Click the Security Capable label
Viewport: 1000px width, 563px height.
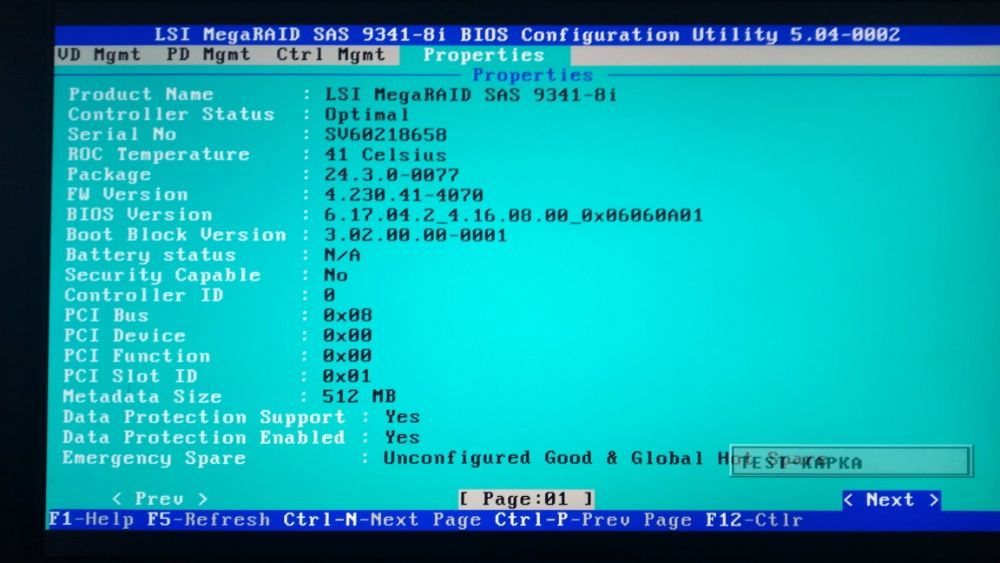coord(163,275)
